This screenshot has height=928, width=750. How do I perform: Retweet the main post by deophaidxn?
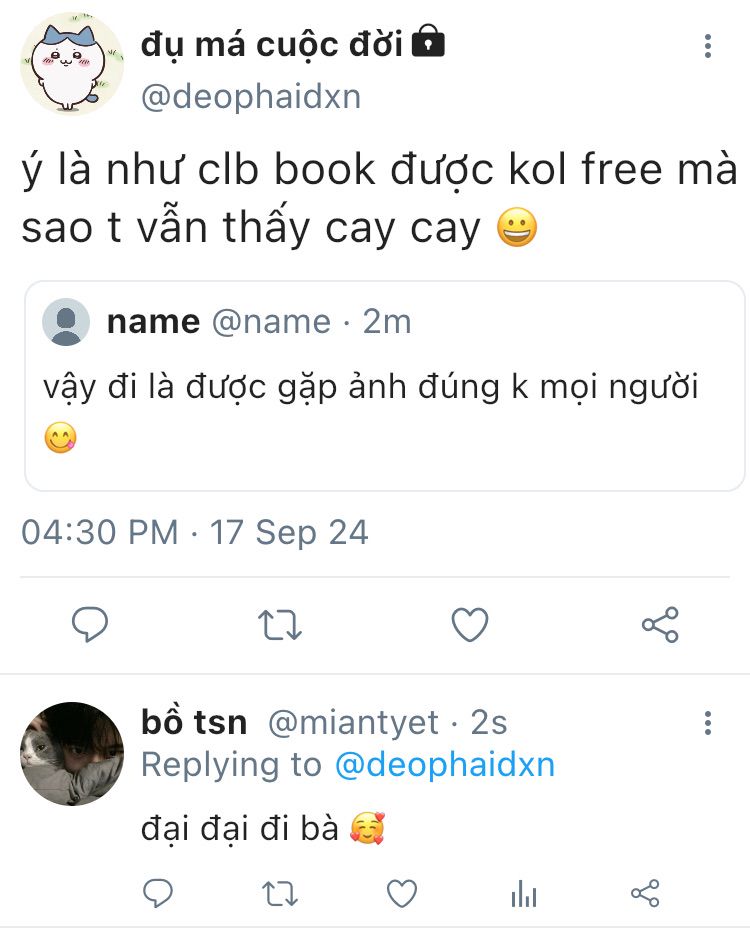click(x=280, y=625)
